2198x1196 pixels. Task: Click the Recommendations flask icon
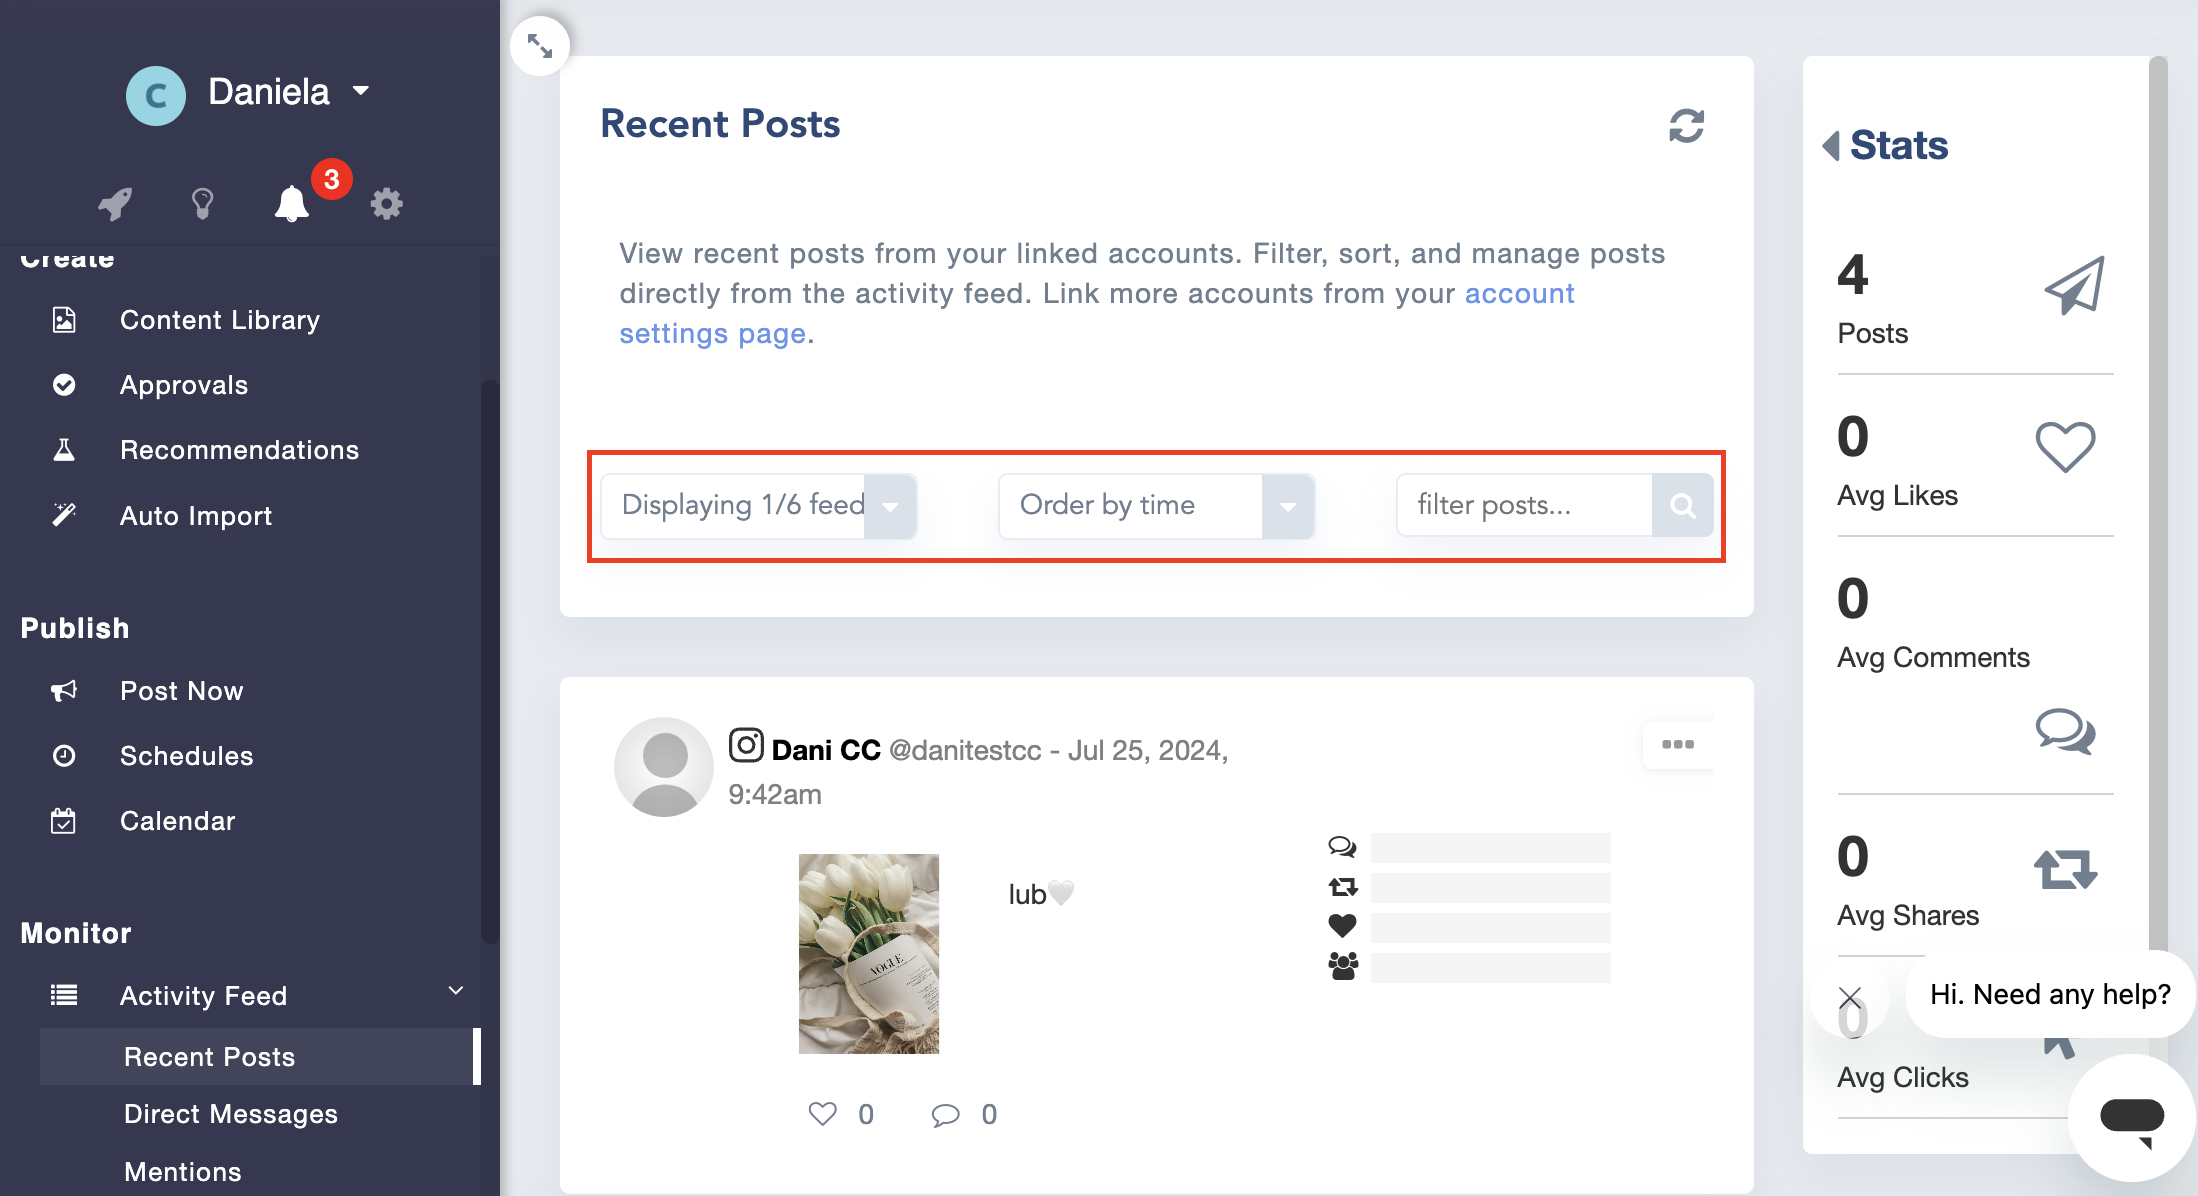tap(64, 448)
